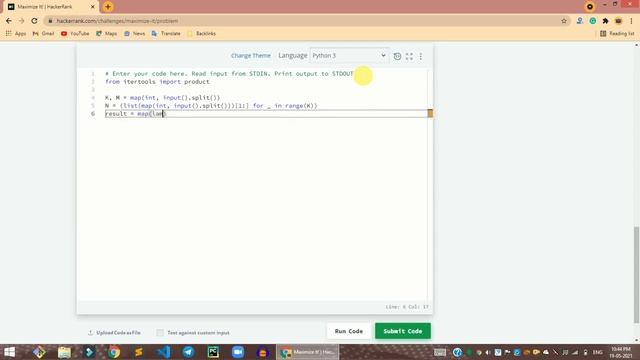Open the Chrome profile avatar
Viewport: 640px width, 360px height.
[x=618, y=21]
